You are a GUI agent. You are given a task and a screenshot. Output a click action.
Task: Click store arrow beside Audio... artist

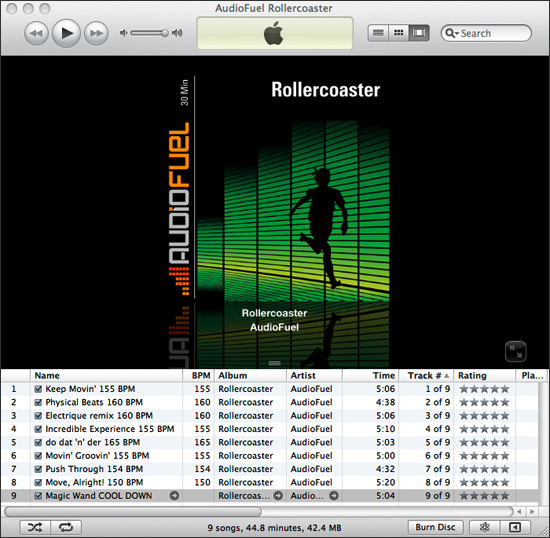(x=334, y=496)
